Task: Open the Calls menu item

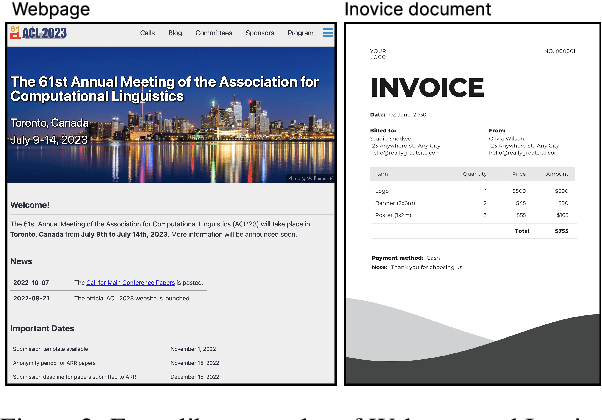Action: pyautogui.click(x=149, y=33)
